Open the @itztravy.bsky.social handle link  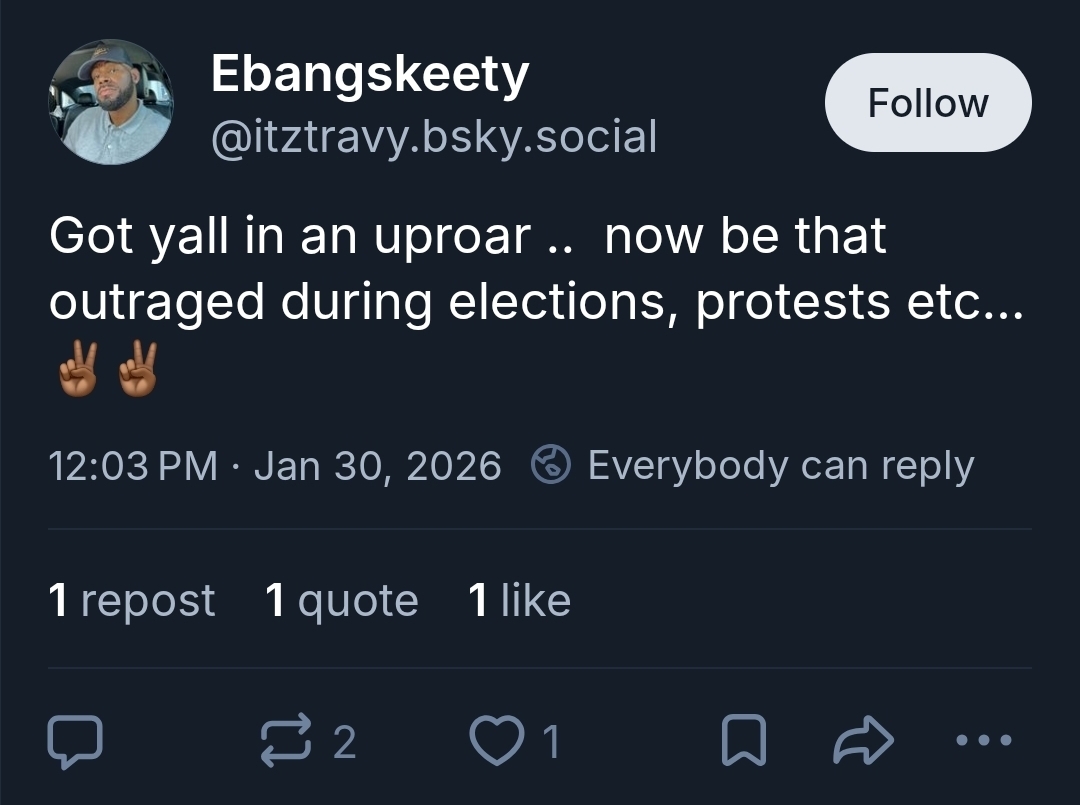click(434, 136)
